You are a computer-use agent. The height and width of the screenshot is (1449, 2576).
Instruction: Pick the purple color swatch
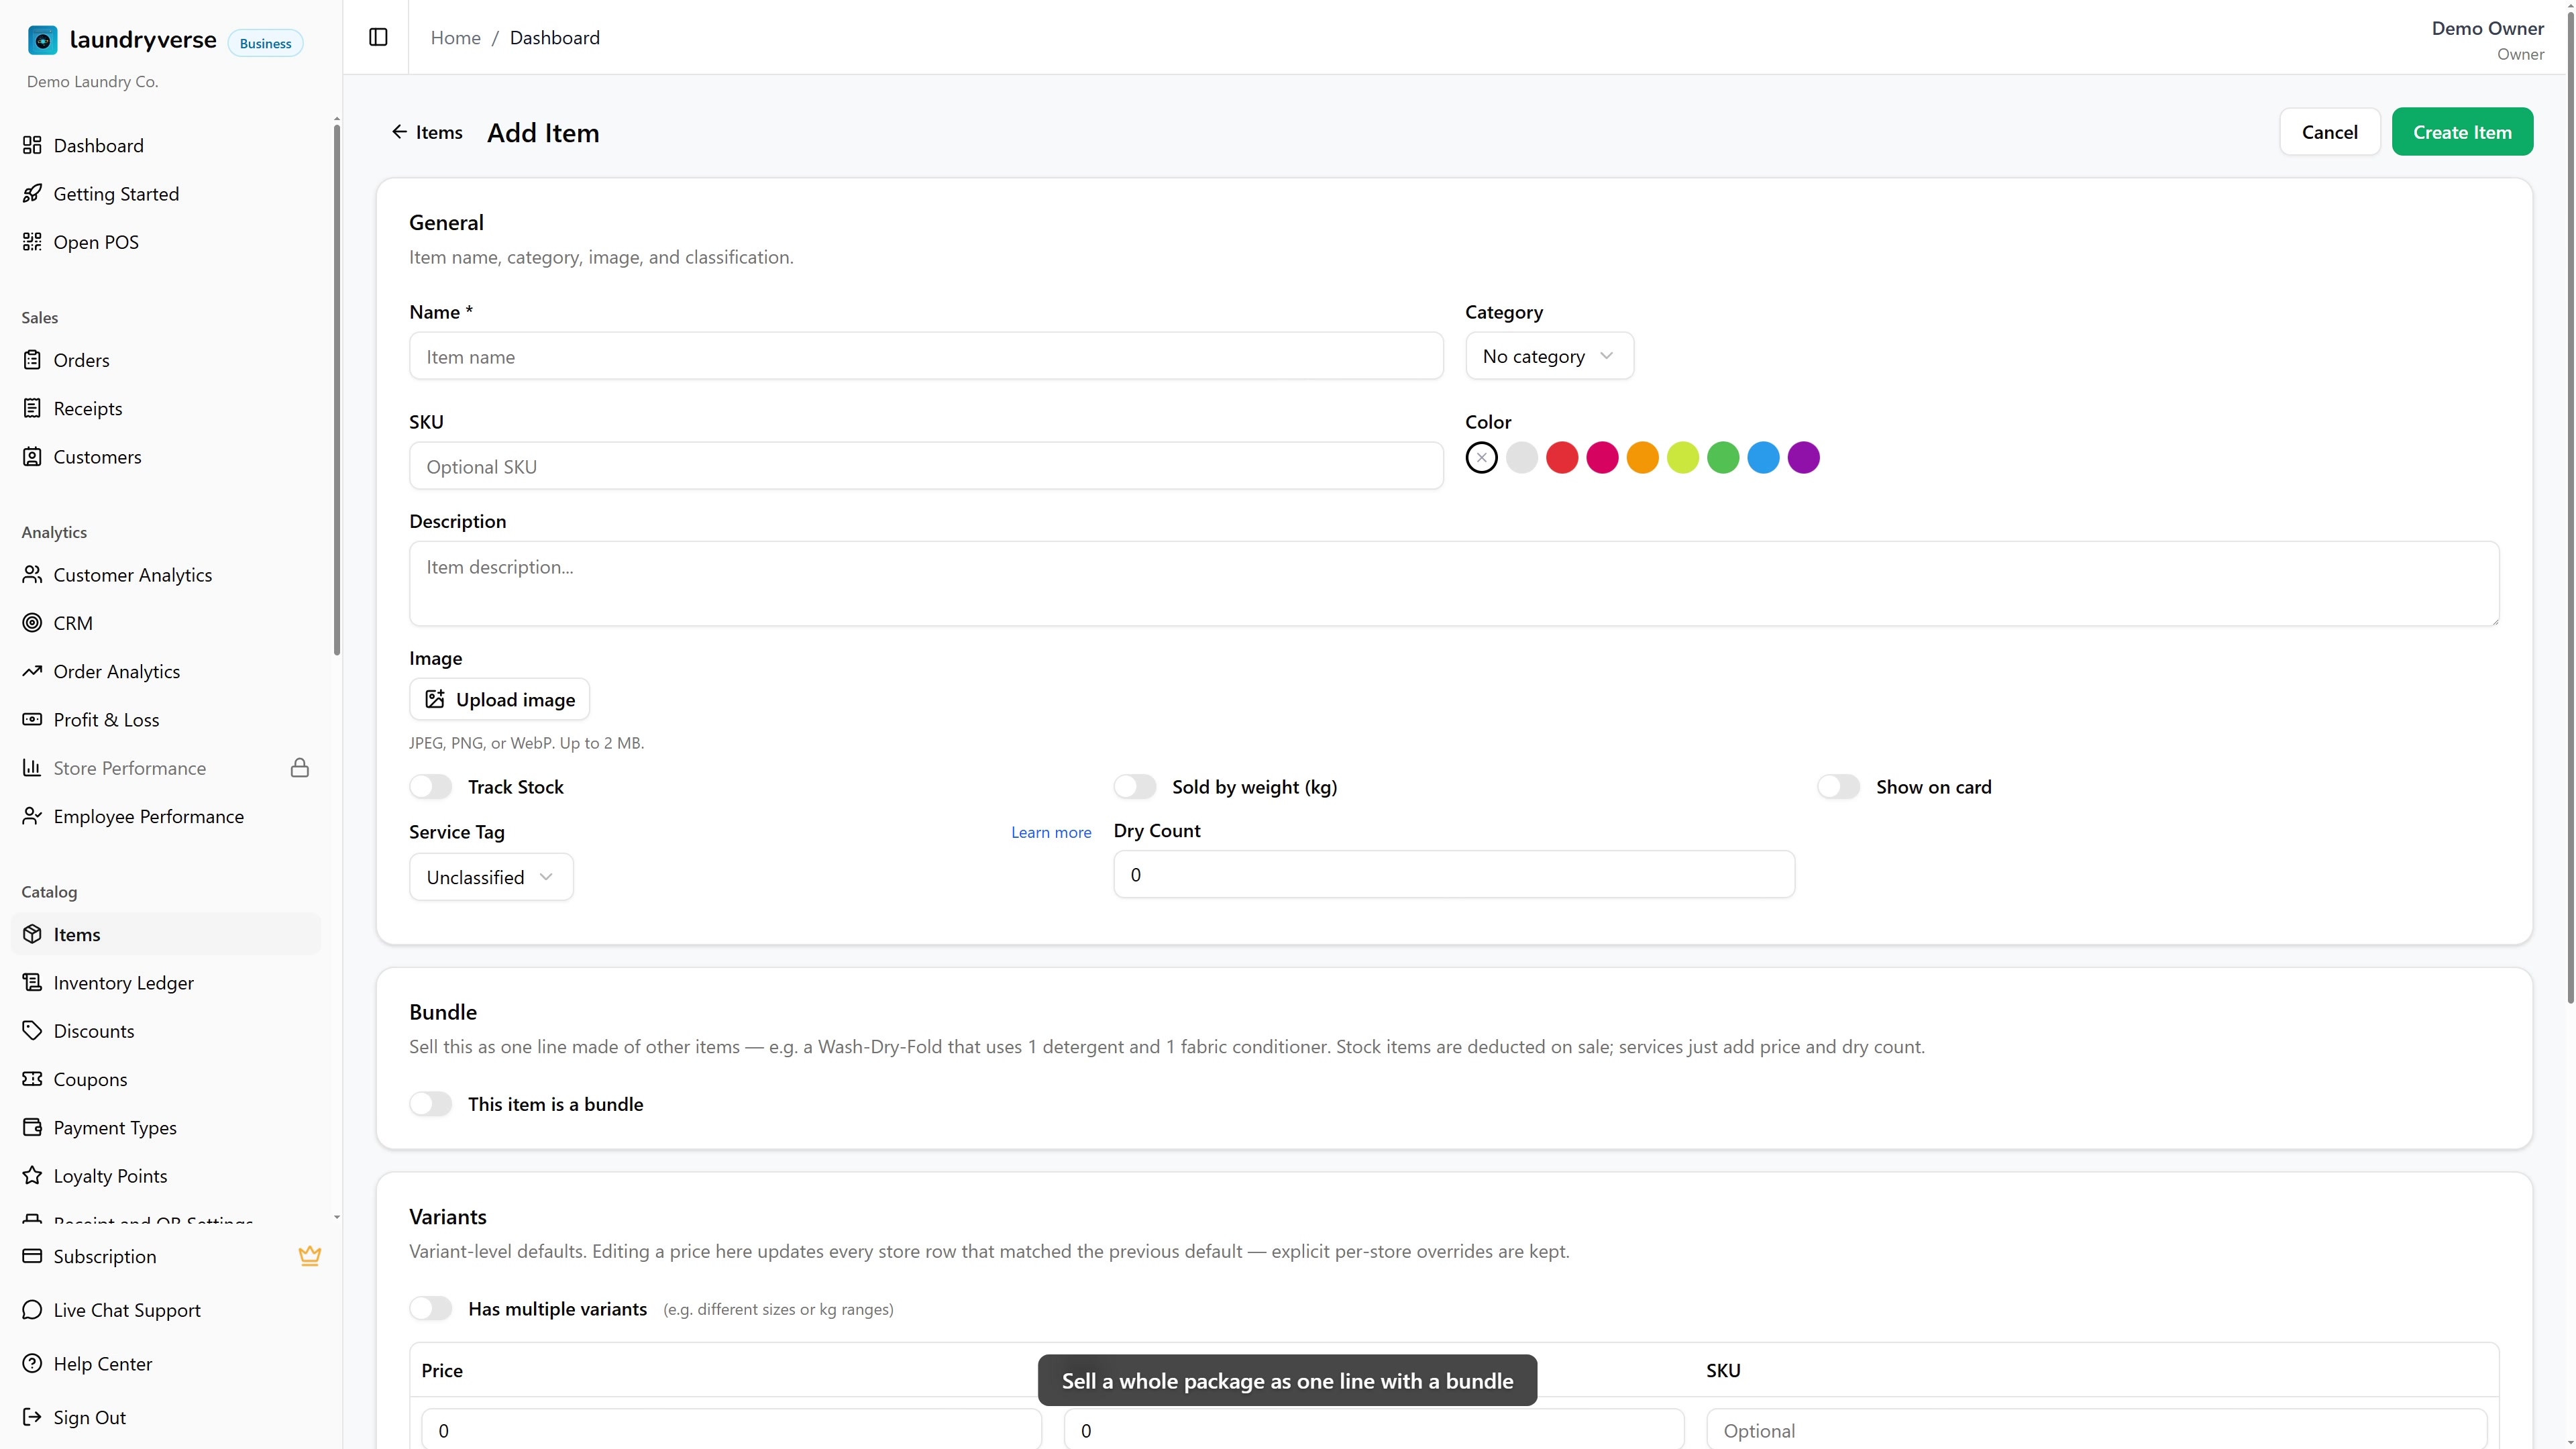click(x=1804, y=458)
